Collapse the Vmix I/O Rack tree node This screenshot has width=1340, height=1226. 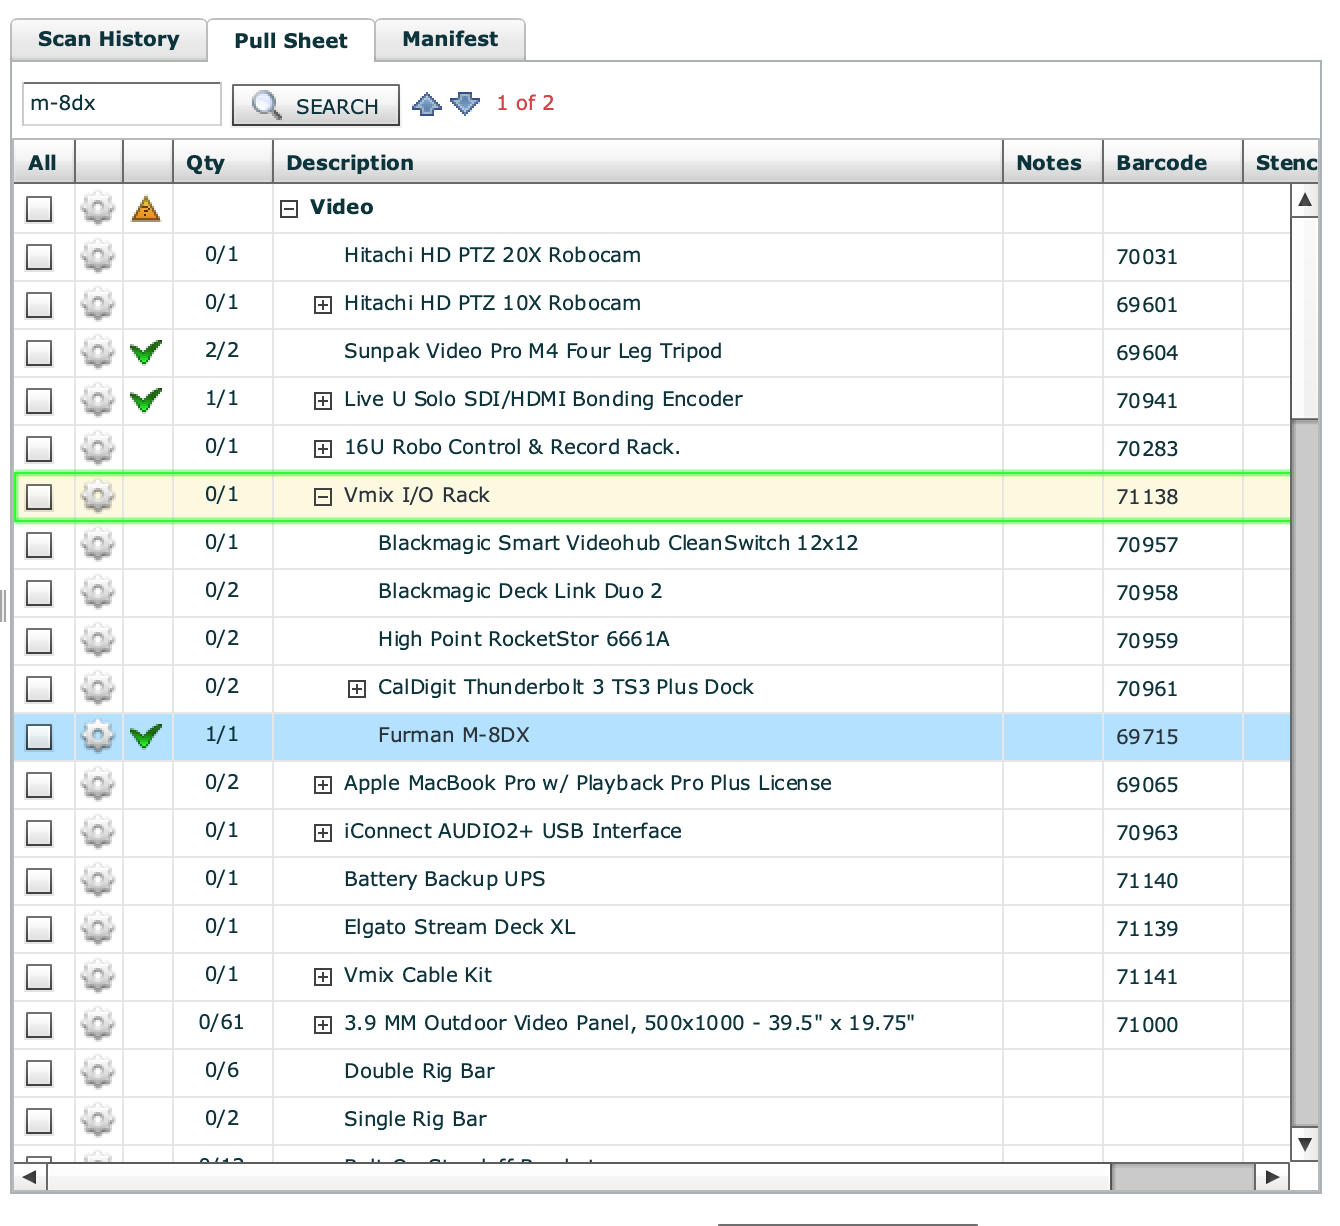323,497
